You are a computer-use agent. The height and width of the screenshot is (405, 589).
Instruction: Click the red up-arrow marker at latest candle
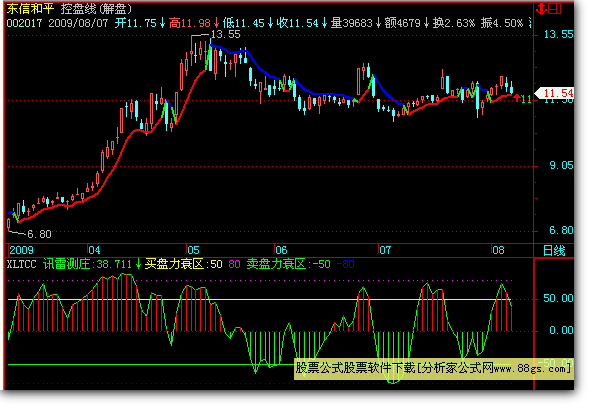pos(517,98)
